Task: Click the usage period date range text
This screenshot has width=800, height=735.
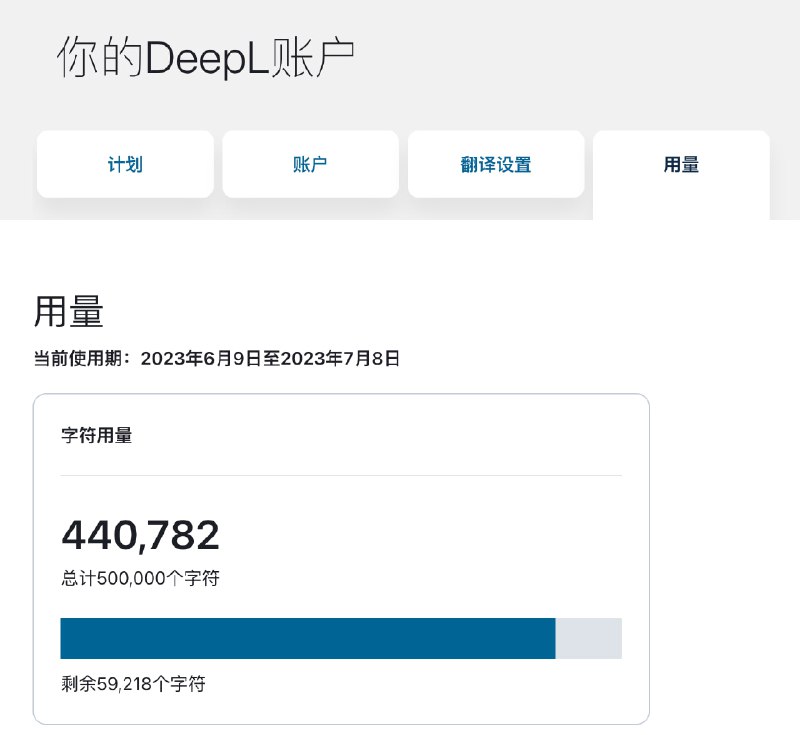Action: tap(220, 358)
